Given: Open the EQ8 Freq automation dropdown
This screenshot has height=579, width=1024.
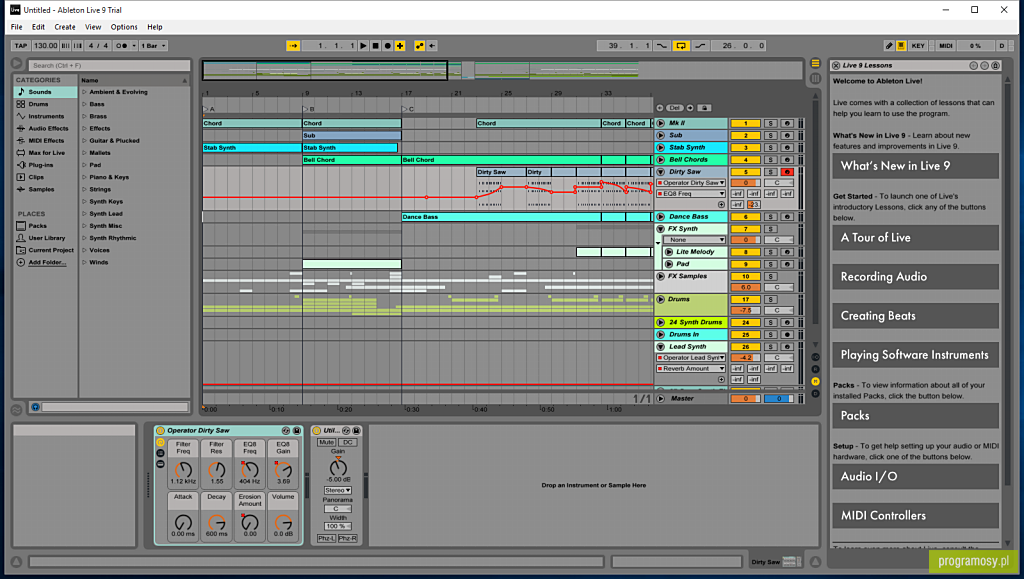Looking at the screenshot, I should coord(692,194).
